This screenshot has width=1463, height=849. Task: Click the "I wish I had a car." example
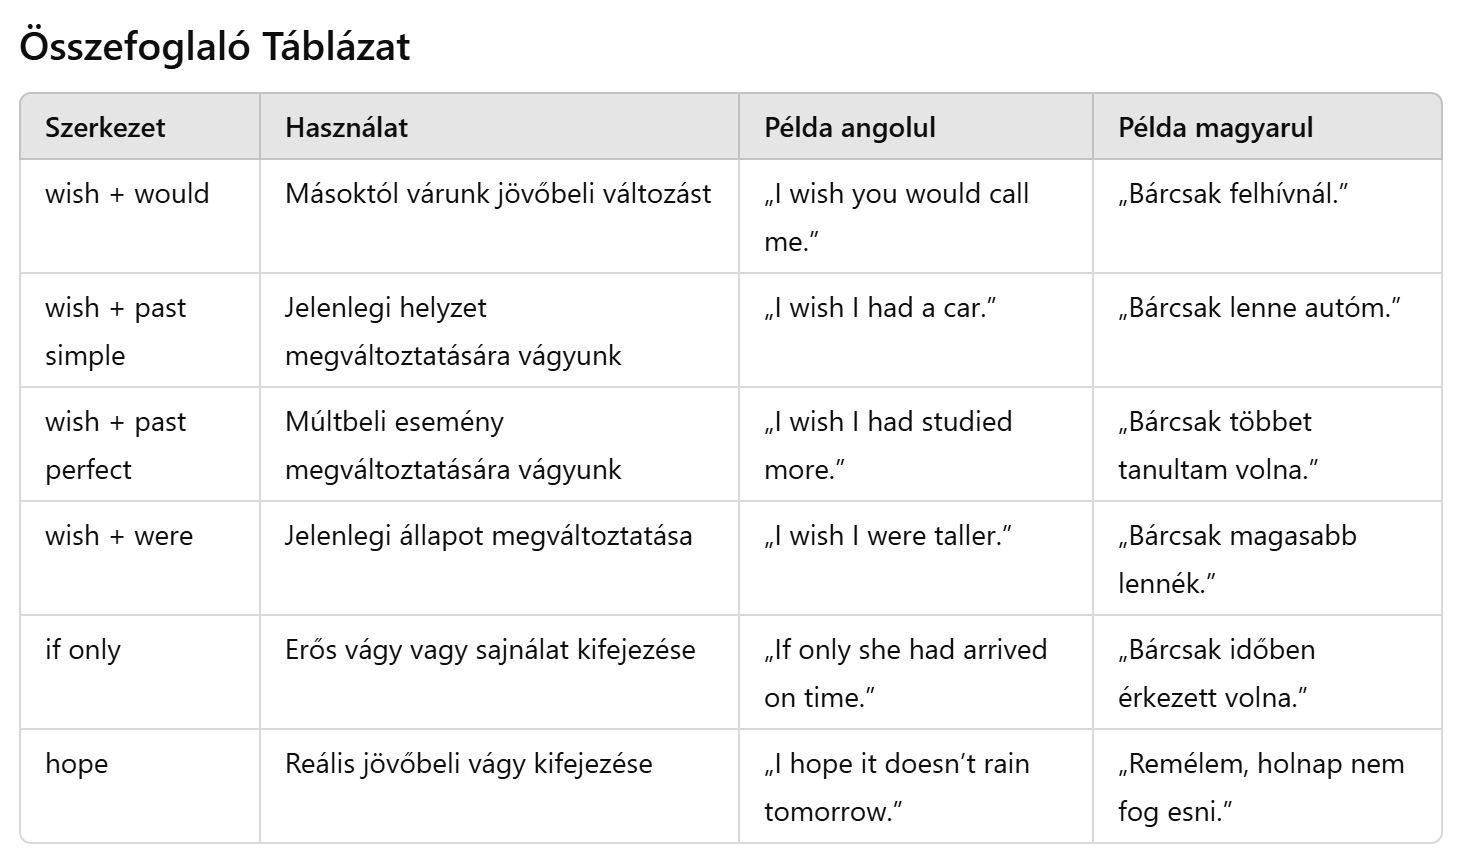881,308
